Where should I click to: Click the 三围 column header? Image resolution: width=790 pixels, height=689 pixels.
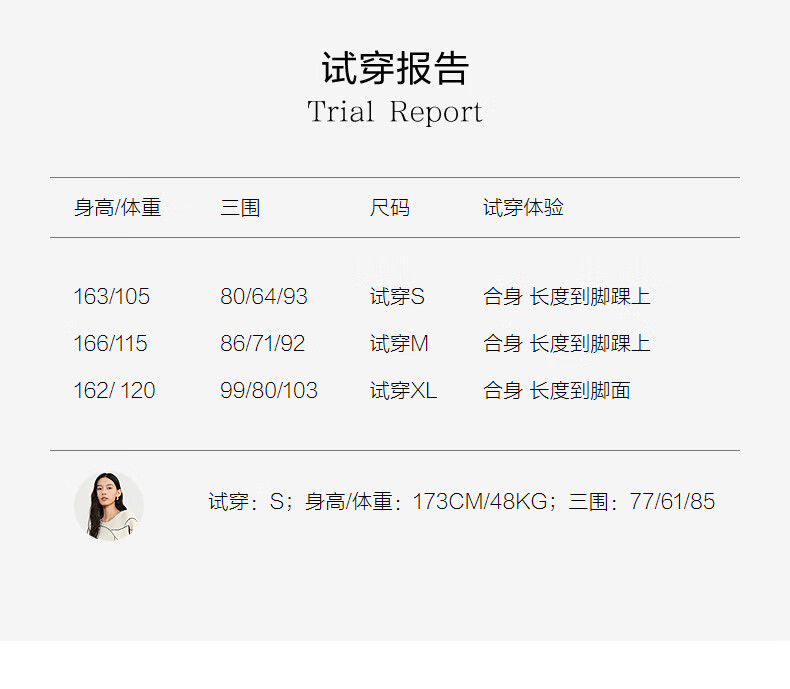point(240,208)
